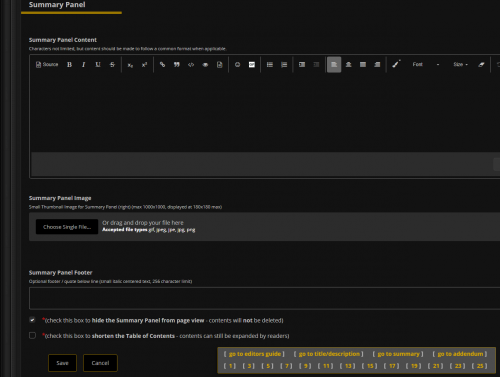The image size is (500, 377).
Task: Follow the go to editors guide link
Action: point(255,354)
